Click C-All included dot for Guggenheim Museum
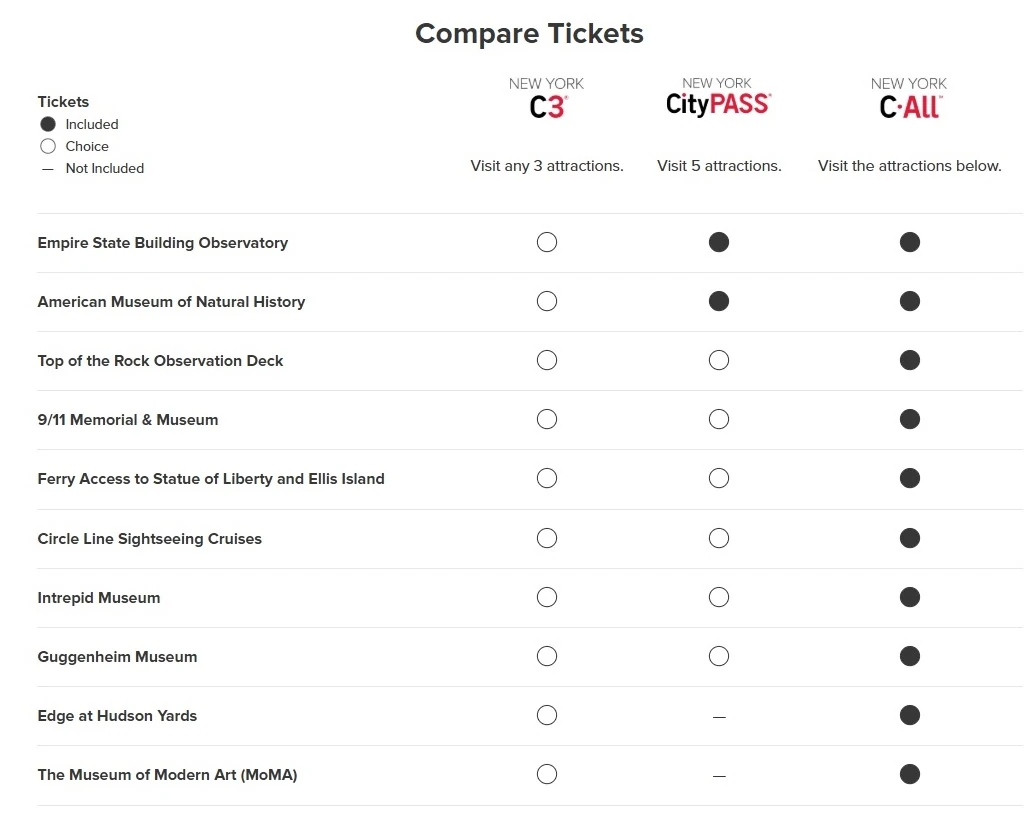The image size is (1024, 830). pyautogui.click(x=910, y=656)
